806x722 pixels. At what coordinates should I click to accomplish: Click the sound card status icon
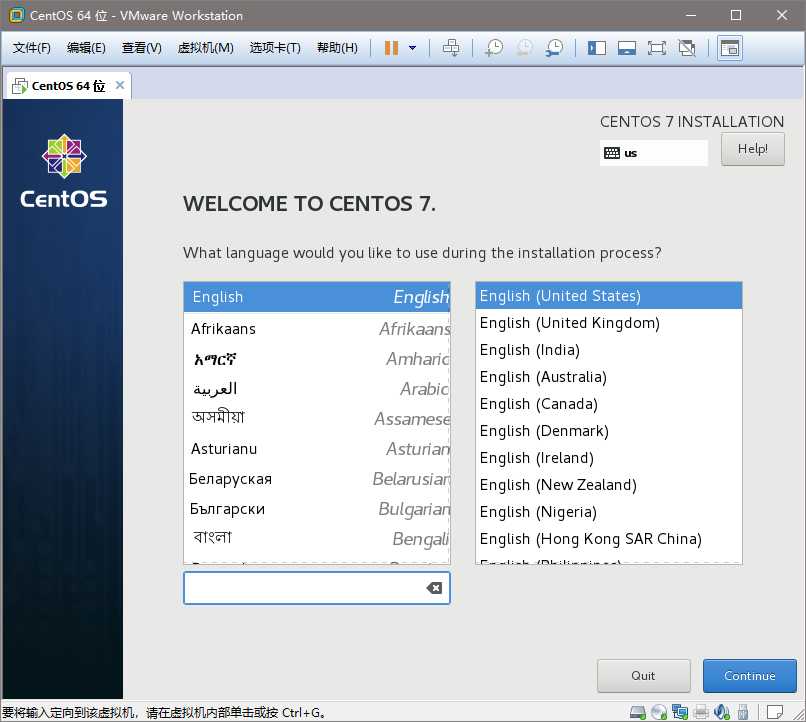(x=722, y=712)
